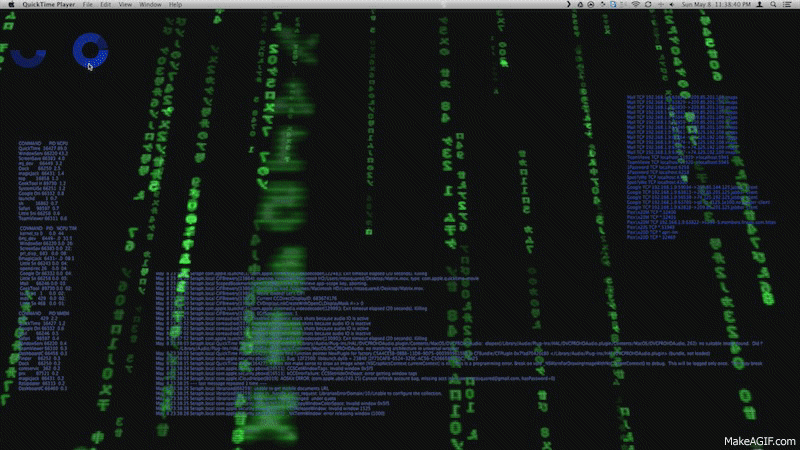Open the user account silhouette icon
The width and height of the screenshot is (800, 450).
click(760, 5)
